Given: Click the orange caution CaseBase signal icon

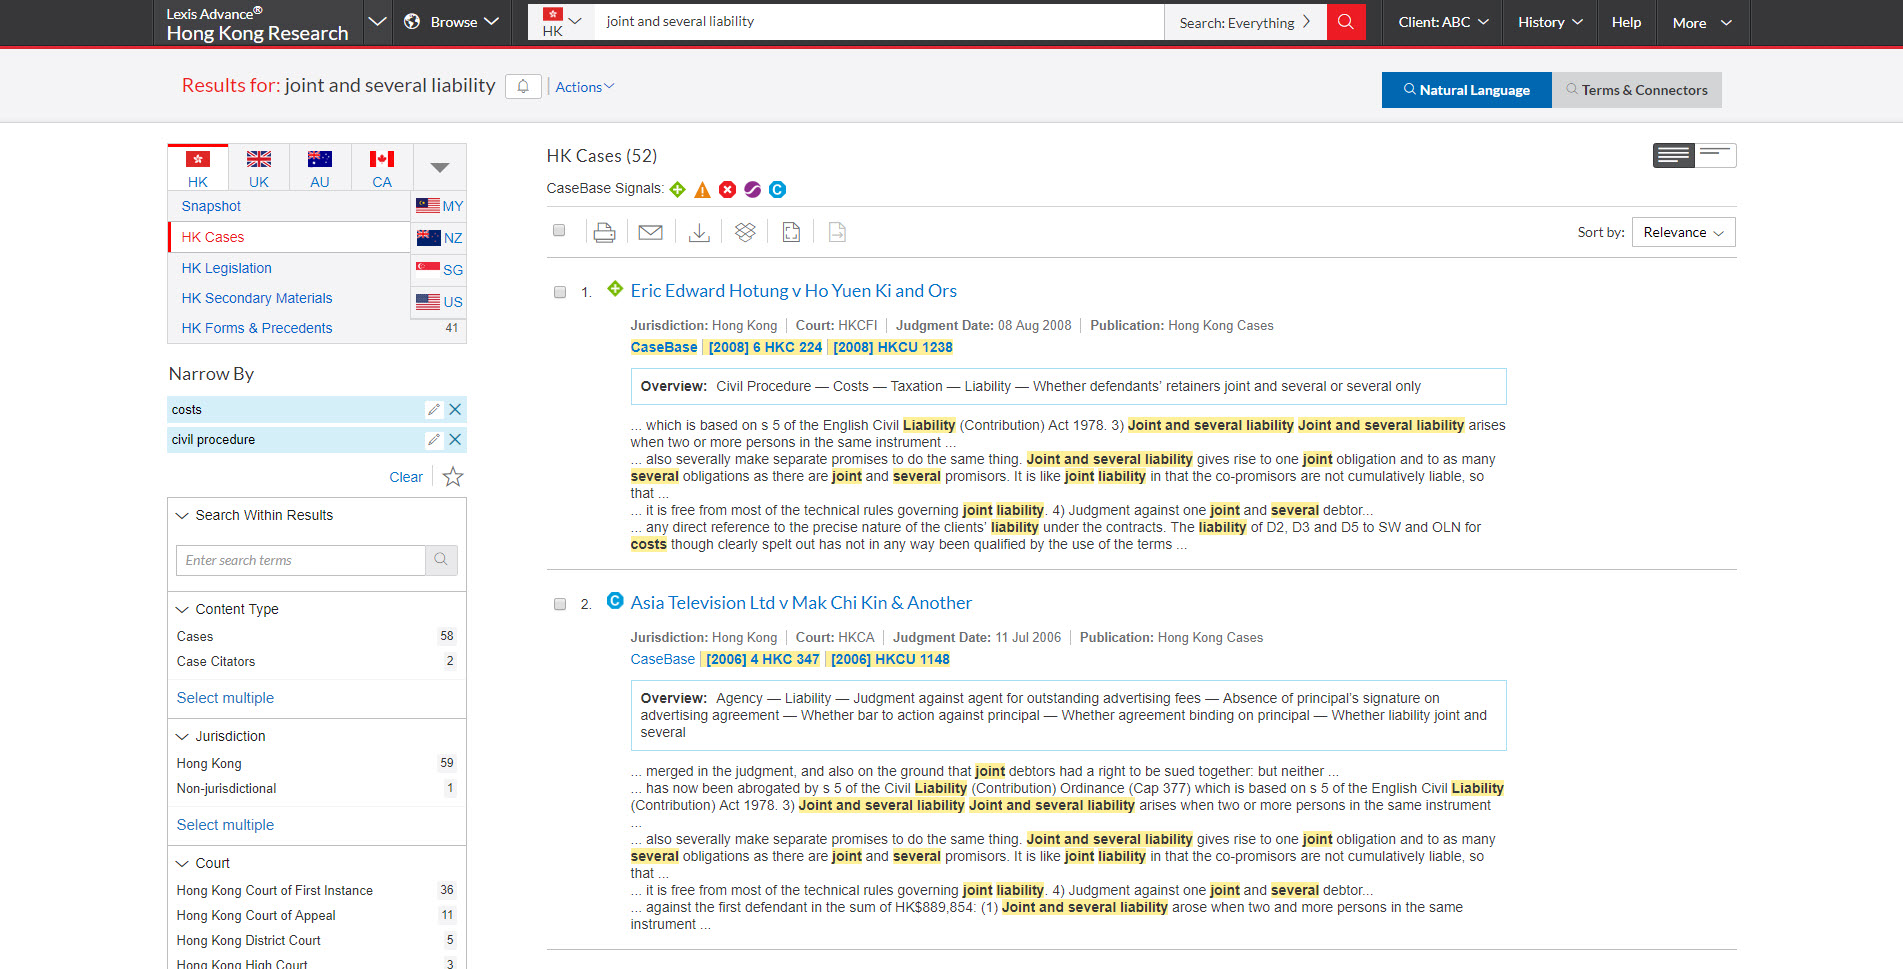Looking at the screenshot, I should pyautogui.click(x=702, y=189).
